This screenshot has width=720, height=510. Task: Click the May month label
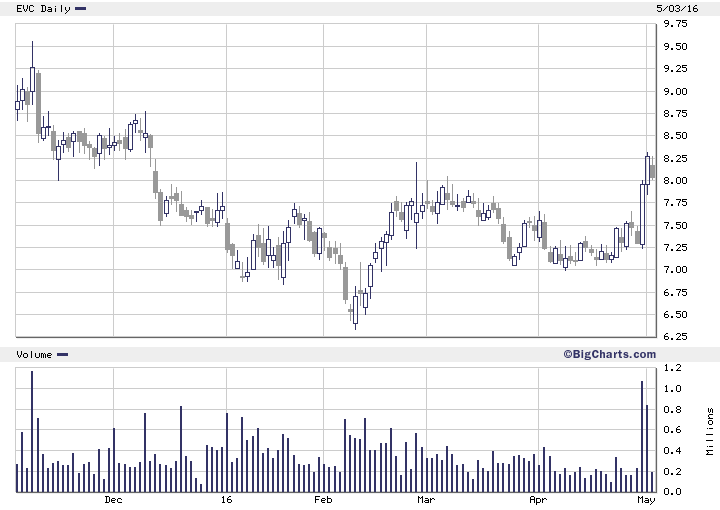pos(647,500)
